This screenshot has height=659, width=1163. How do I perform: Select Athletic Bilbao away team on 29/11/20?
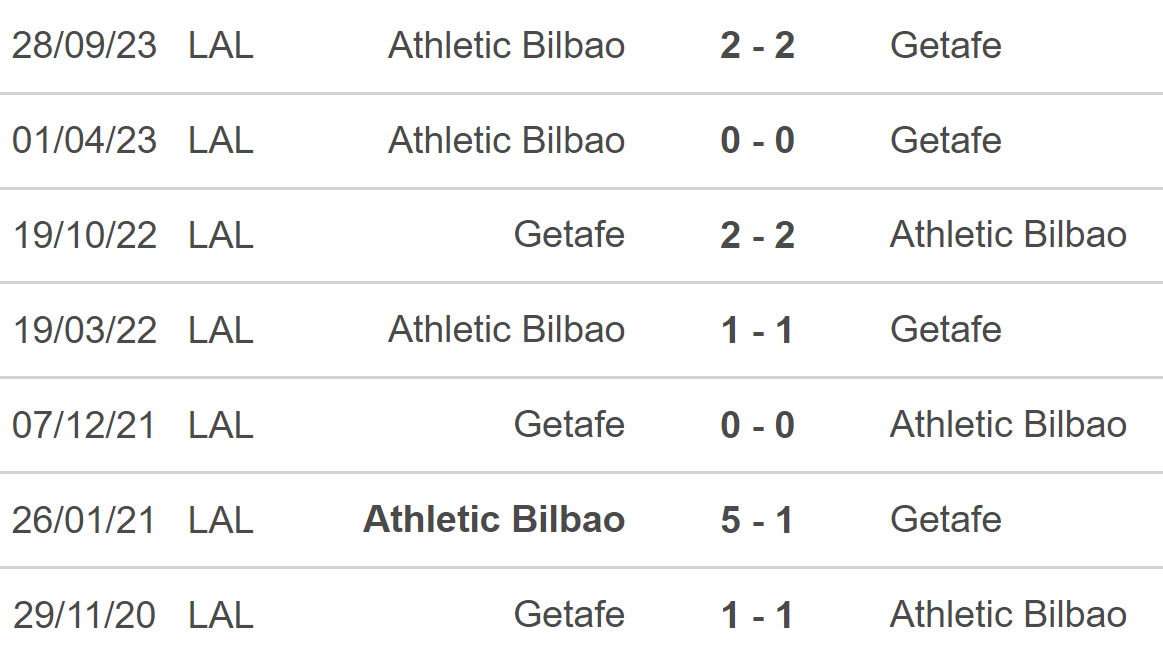point(1009,614)
